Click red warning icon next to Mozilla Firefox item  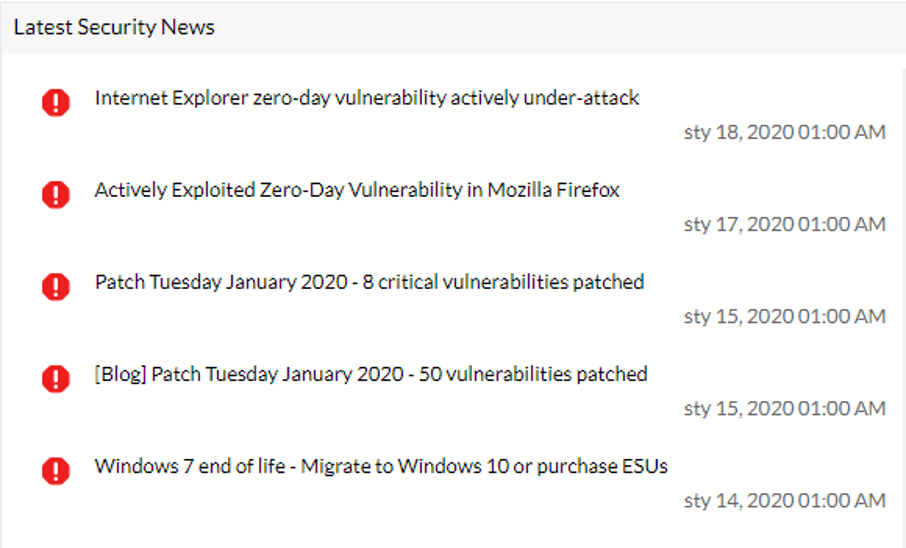[x=56, y=194]
